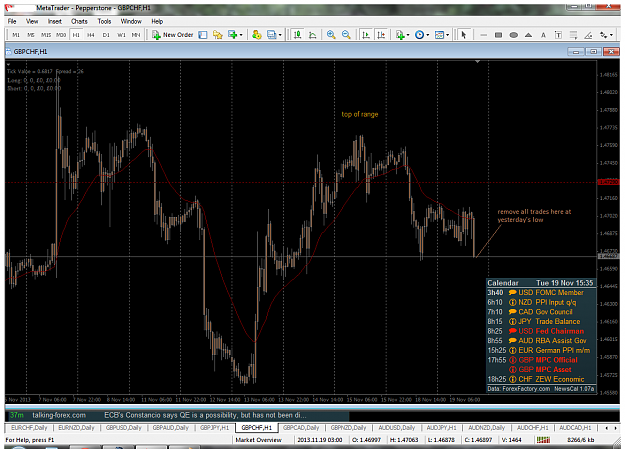Switch to the AUDCAD,H1 chart tab
Screen dimensions: 625x449
point(575,428)
